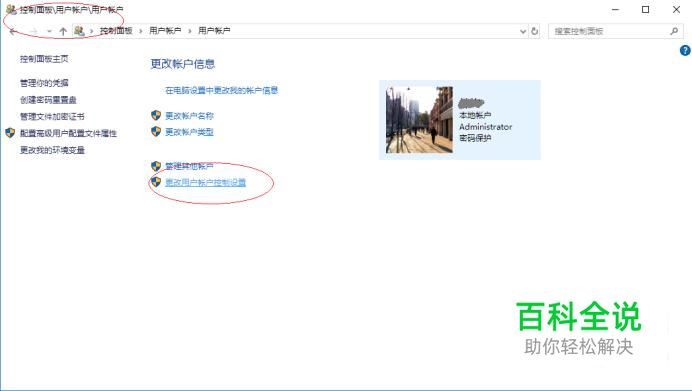Viewport: 692px width, 391px height.
Task: Go to 控制面板主页
Action: 44,59
